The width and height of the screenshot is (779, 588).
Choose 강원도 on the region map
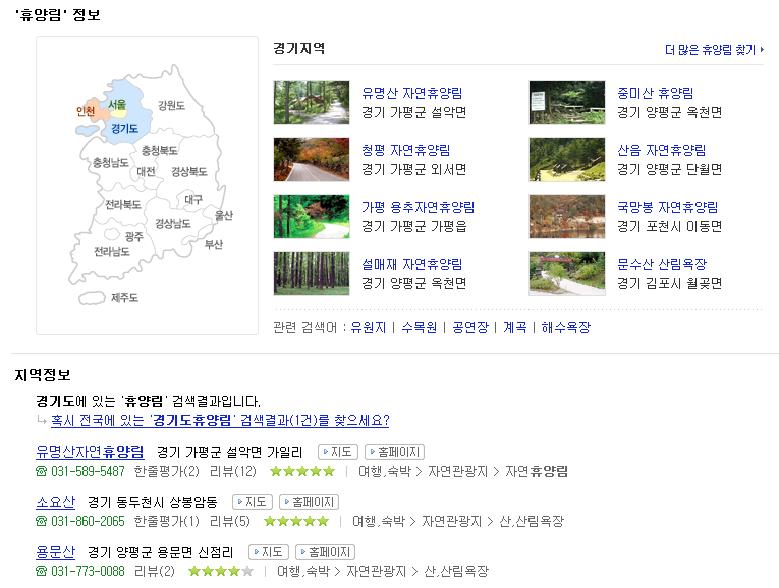171,105
